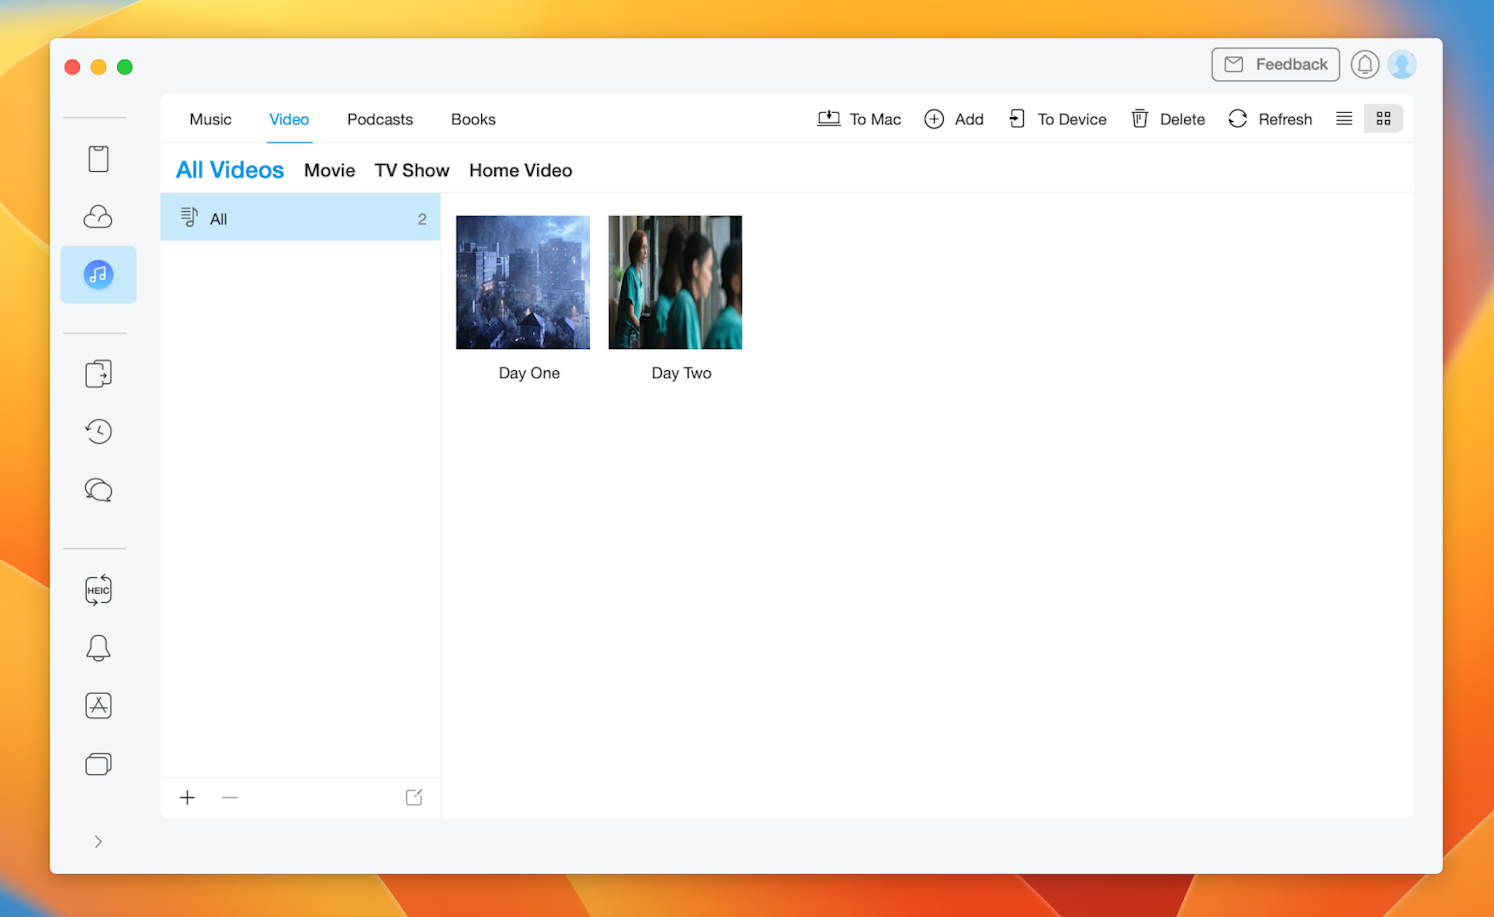Open the messages chat sidebar icon
1494x917 pixels.
pyautogui.click(x=98, y=490)
